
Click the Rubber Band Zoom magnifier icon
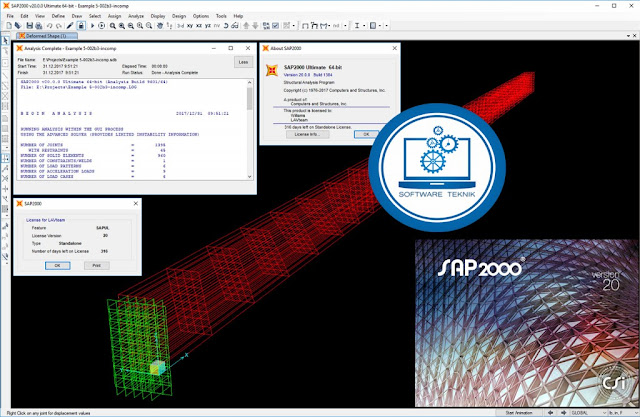coord(113,26)
